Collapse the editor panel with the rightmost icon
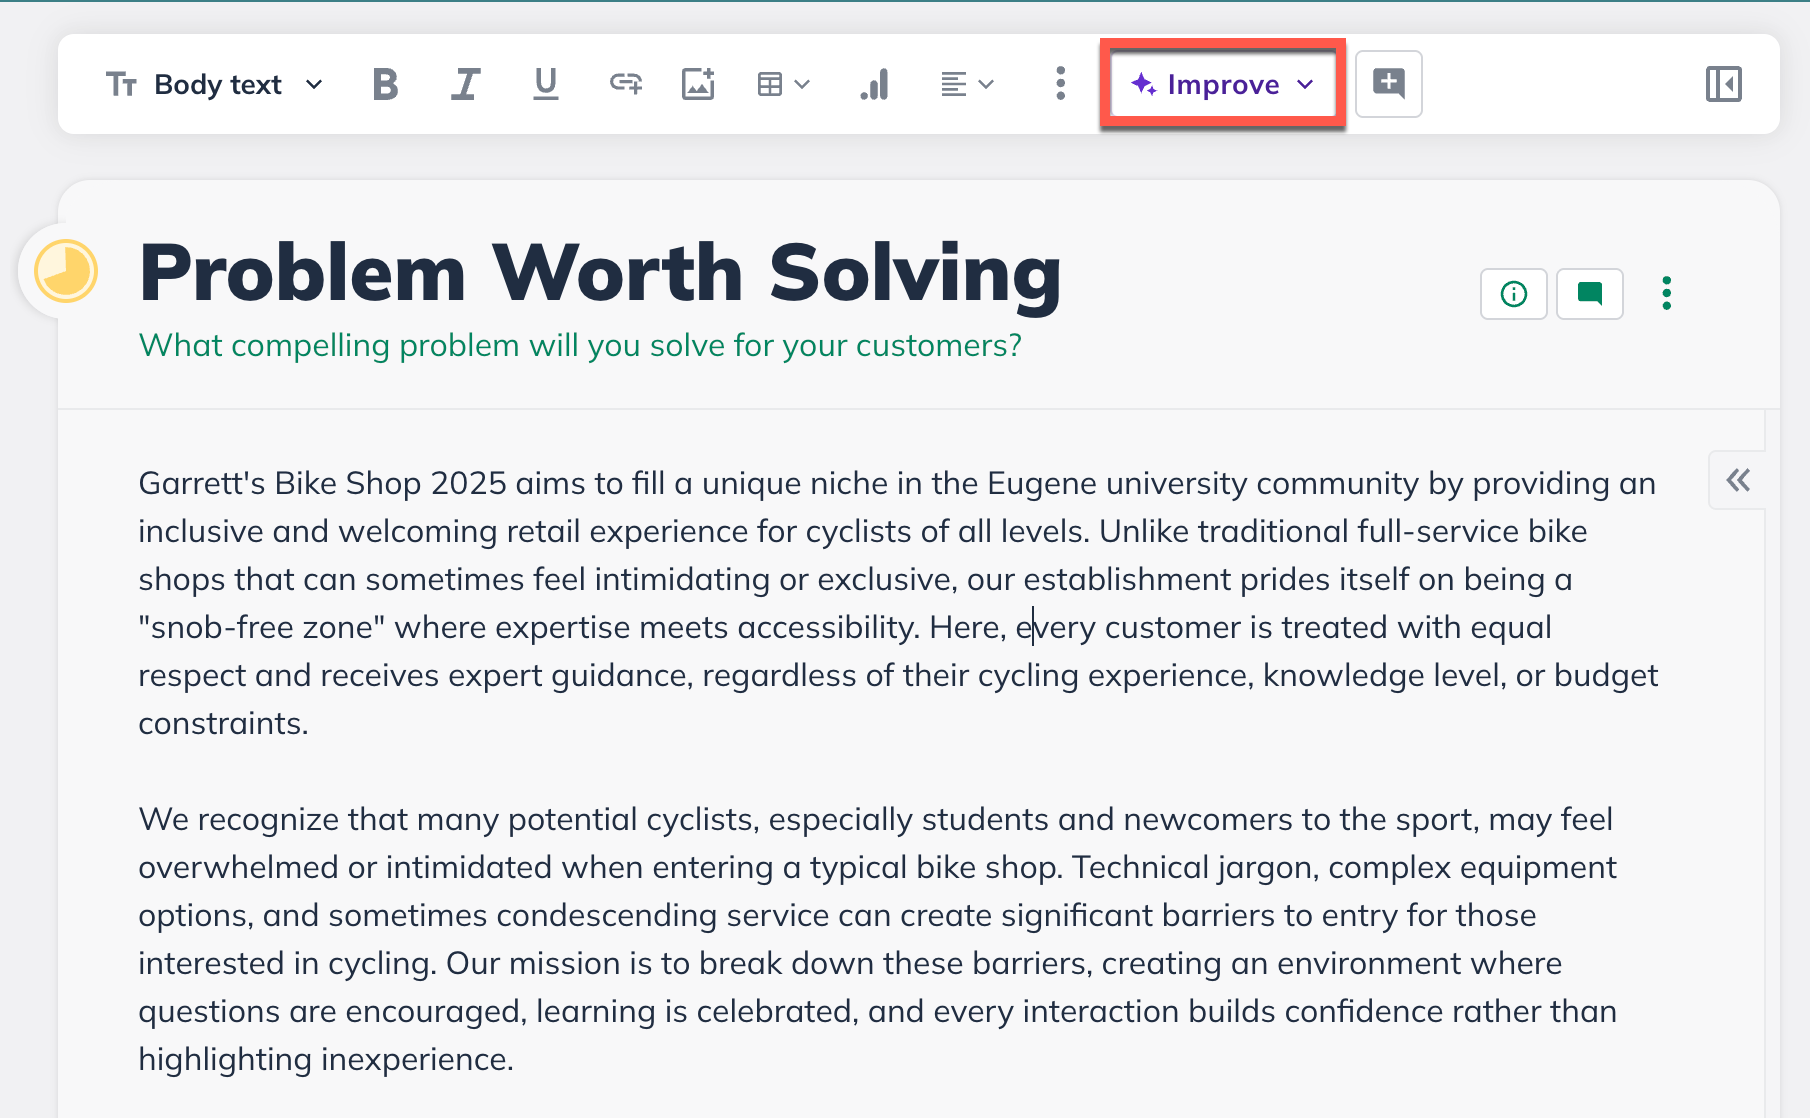Screen dimensions: 1810x1118 1723,84
